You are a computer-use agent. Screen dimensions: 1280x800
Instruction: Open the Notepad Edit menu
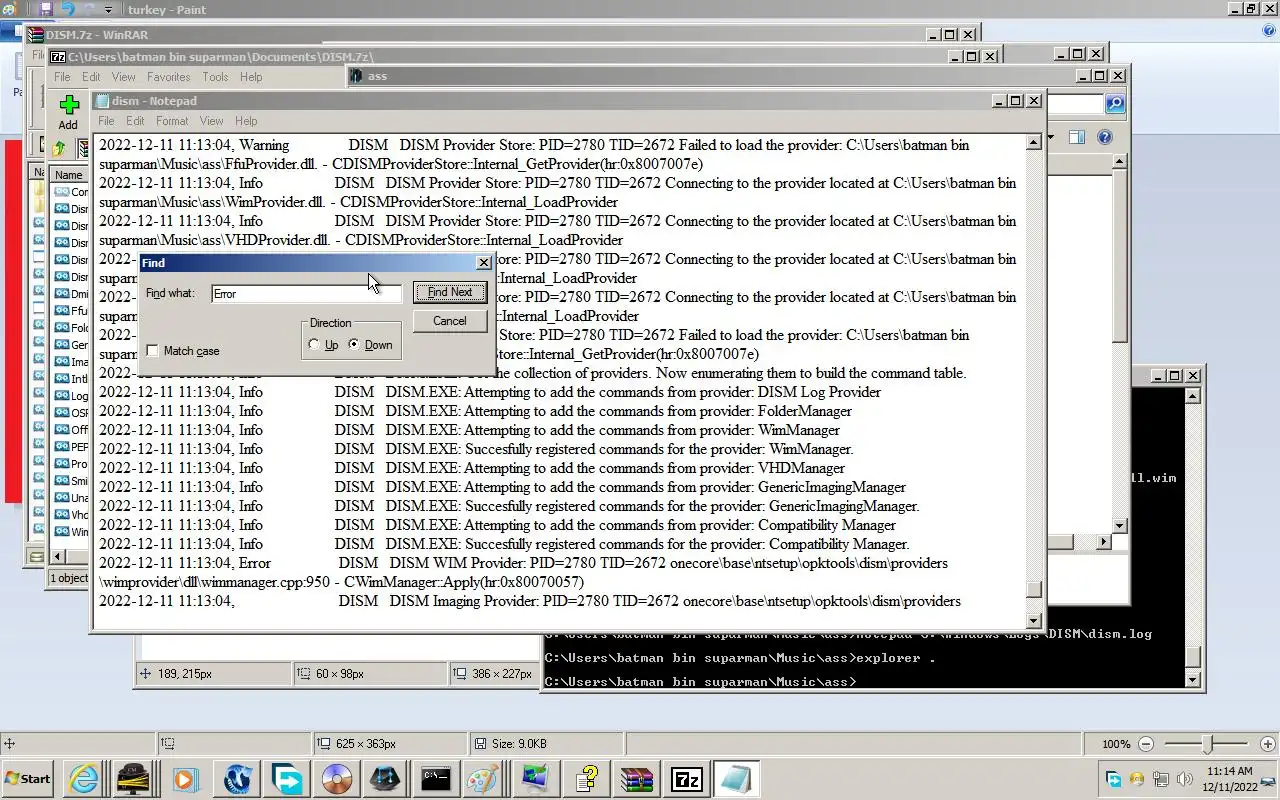135,121
